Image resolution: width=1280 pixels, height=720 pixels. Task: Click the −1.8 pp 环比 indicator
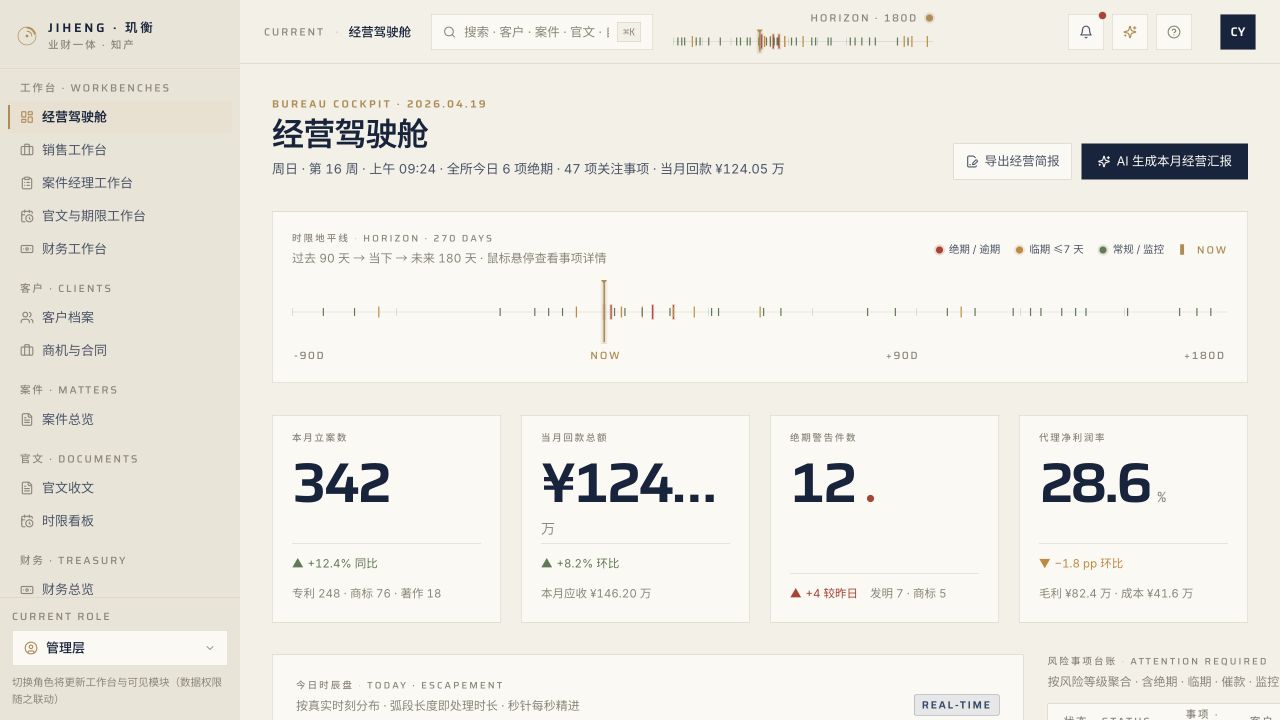tap(1081, 564)
